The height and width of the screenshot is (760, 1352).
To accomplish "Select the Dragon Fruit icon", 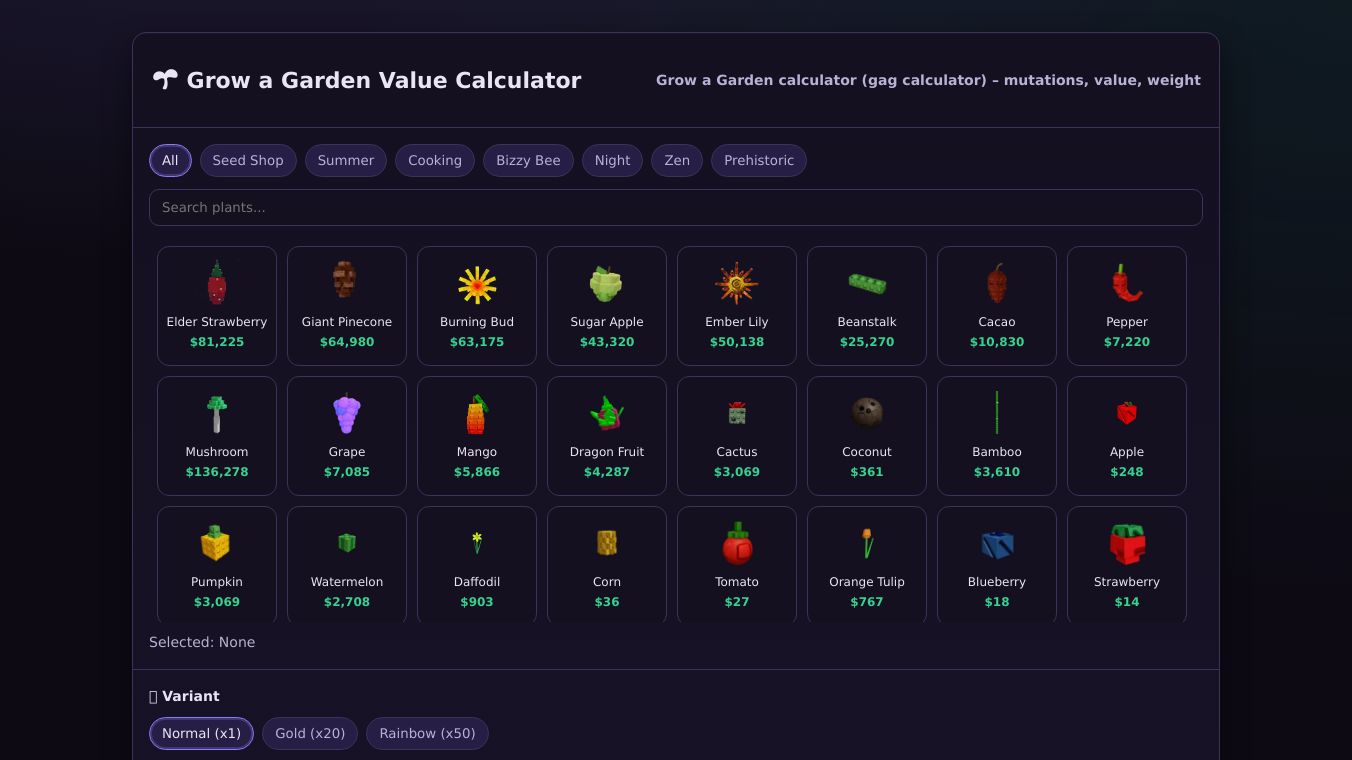I will [607, 413].
